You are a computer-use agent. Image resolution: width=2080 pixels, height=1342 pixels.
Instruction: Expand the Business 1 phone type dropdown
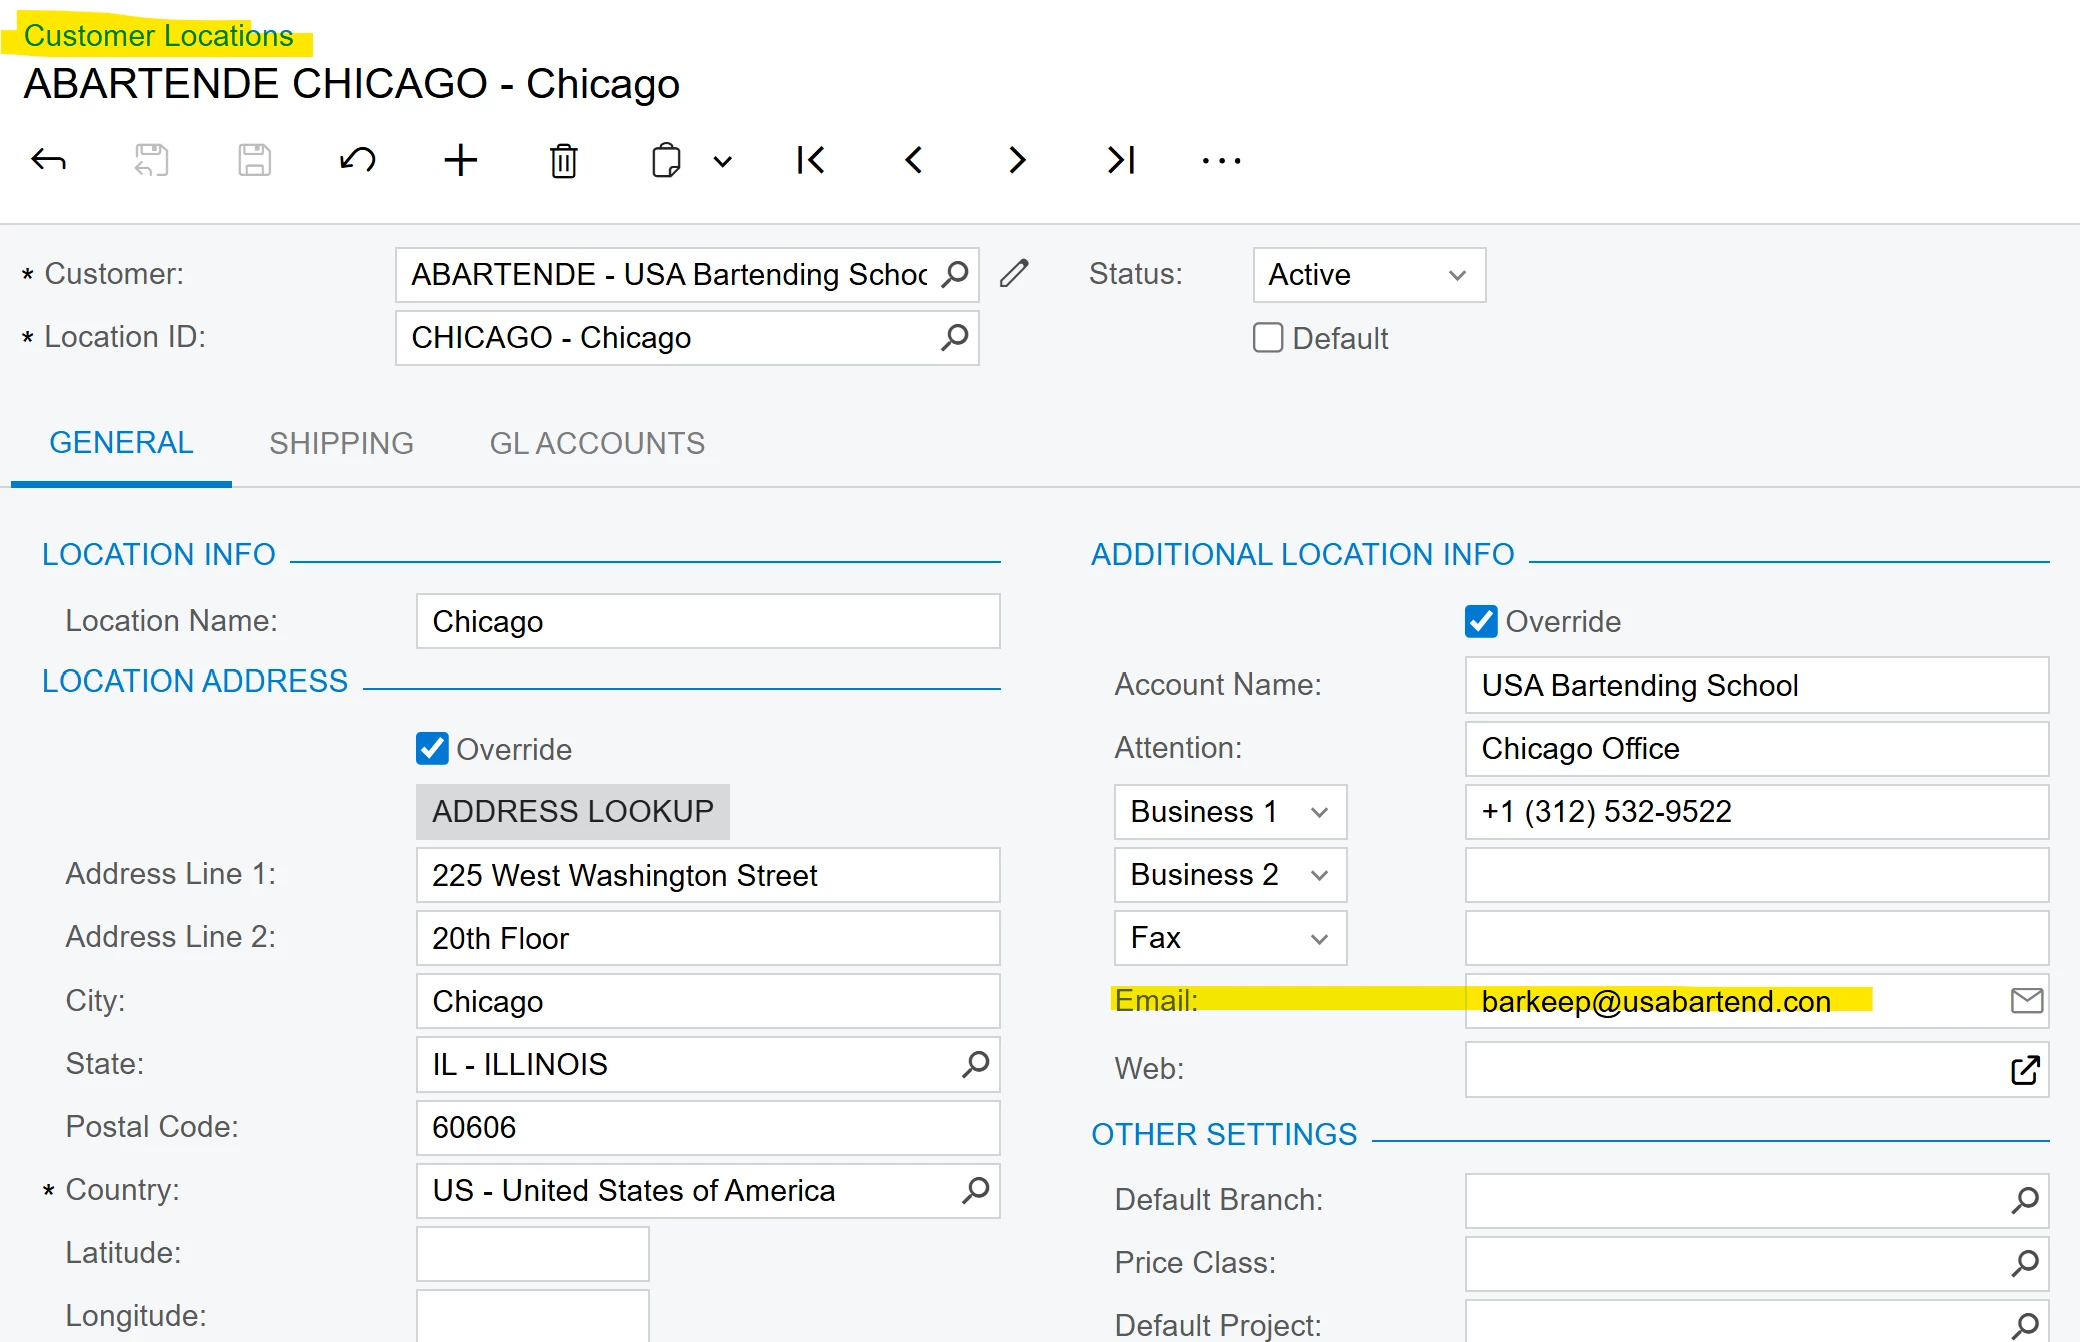point(1230,812)
